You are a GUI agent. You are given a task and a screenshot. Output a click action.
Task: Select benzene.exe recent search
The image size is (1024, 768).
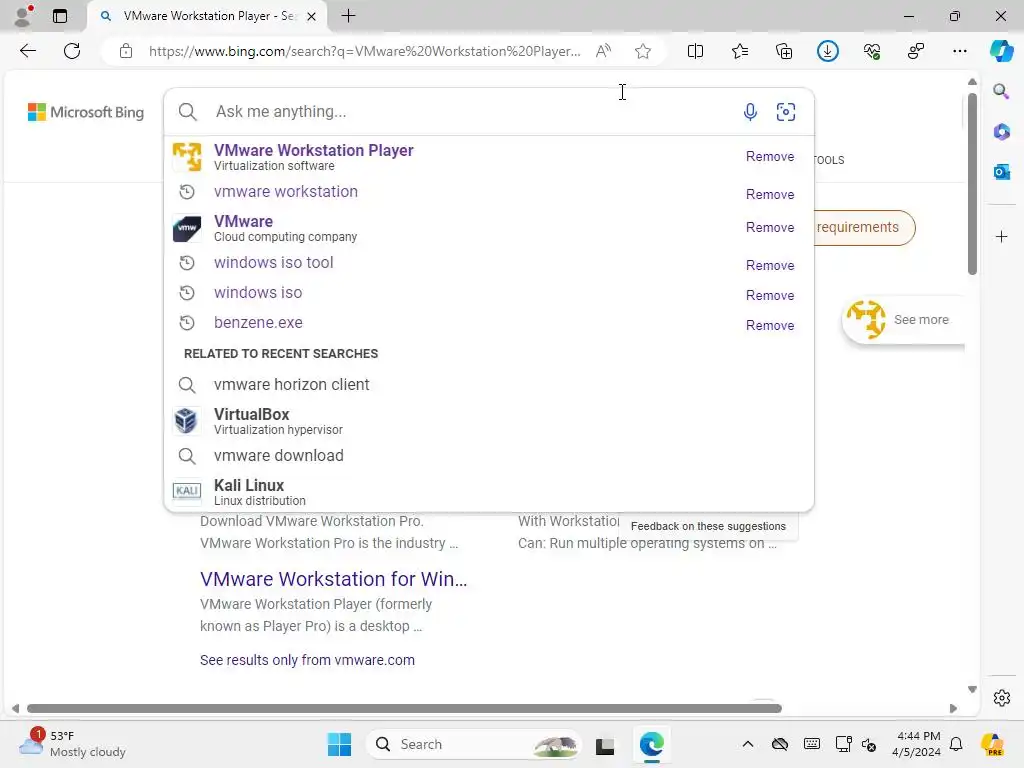click(258, 323)
